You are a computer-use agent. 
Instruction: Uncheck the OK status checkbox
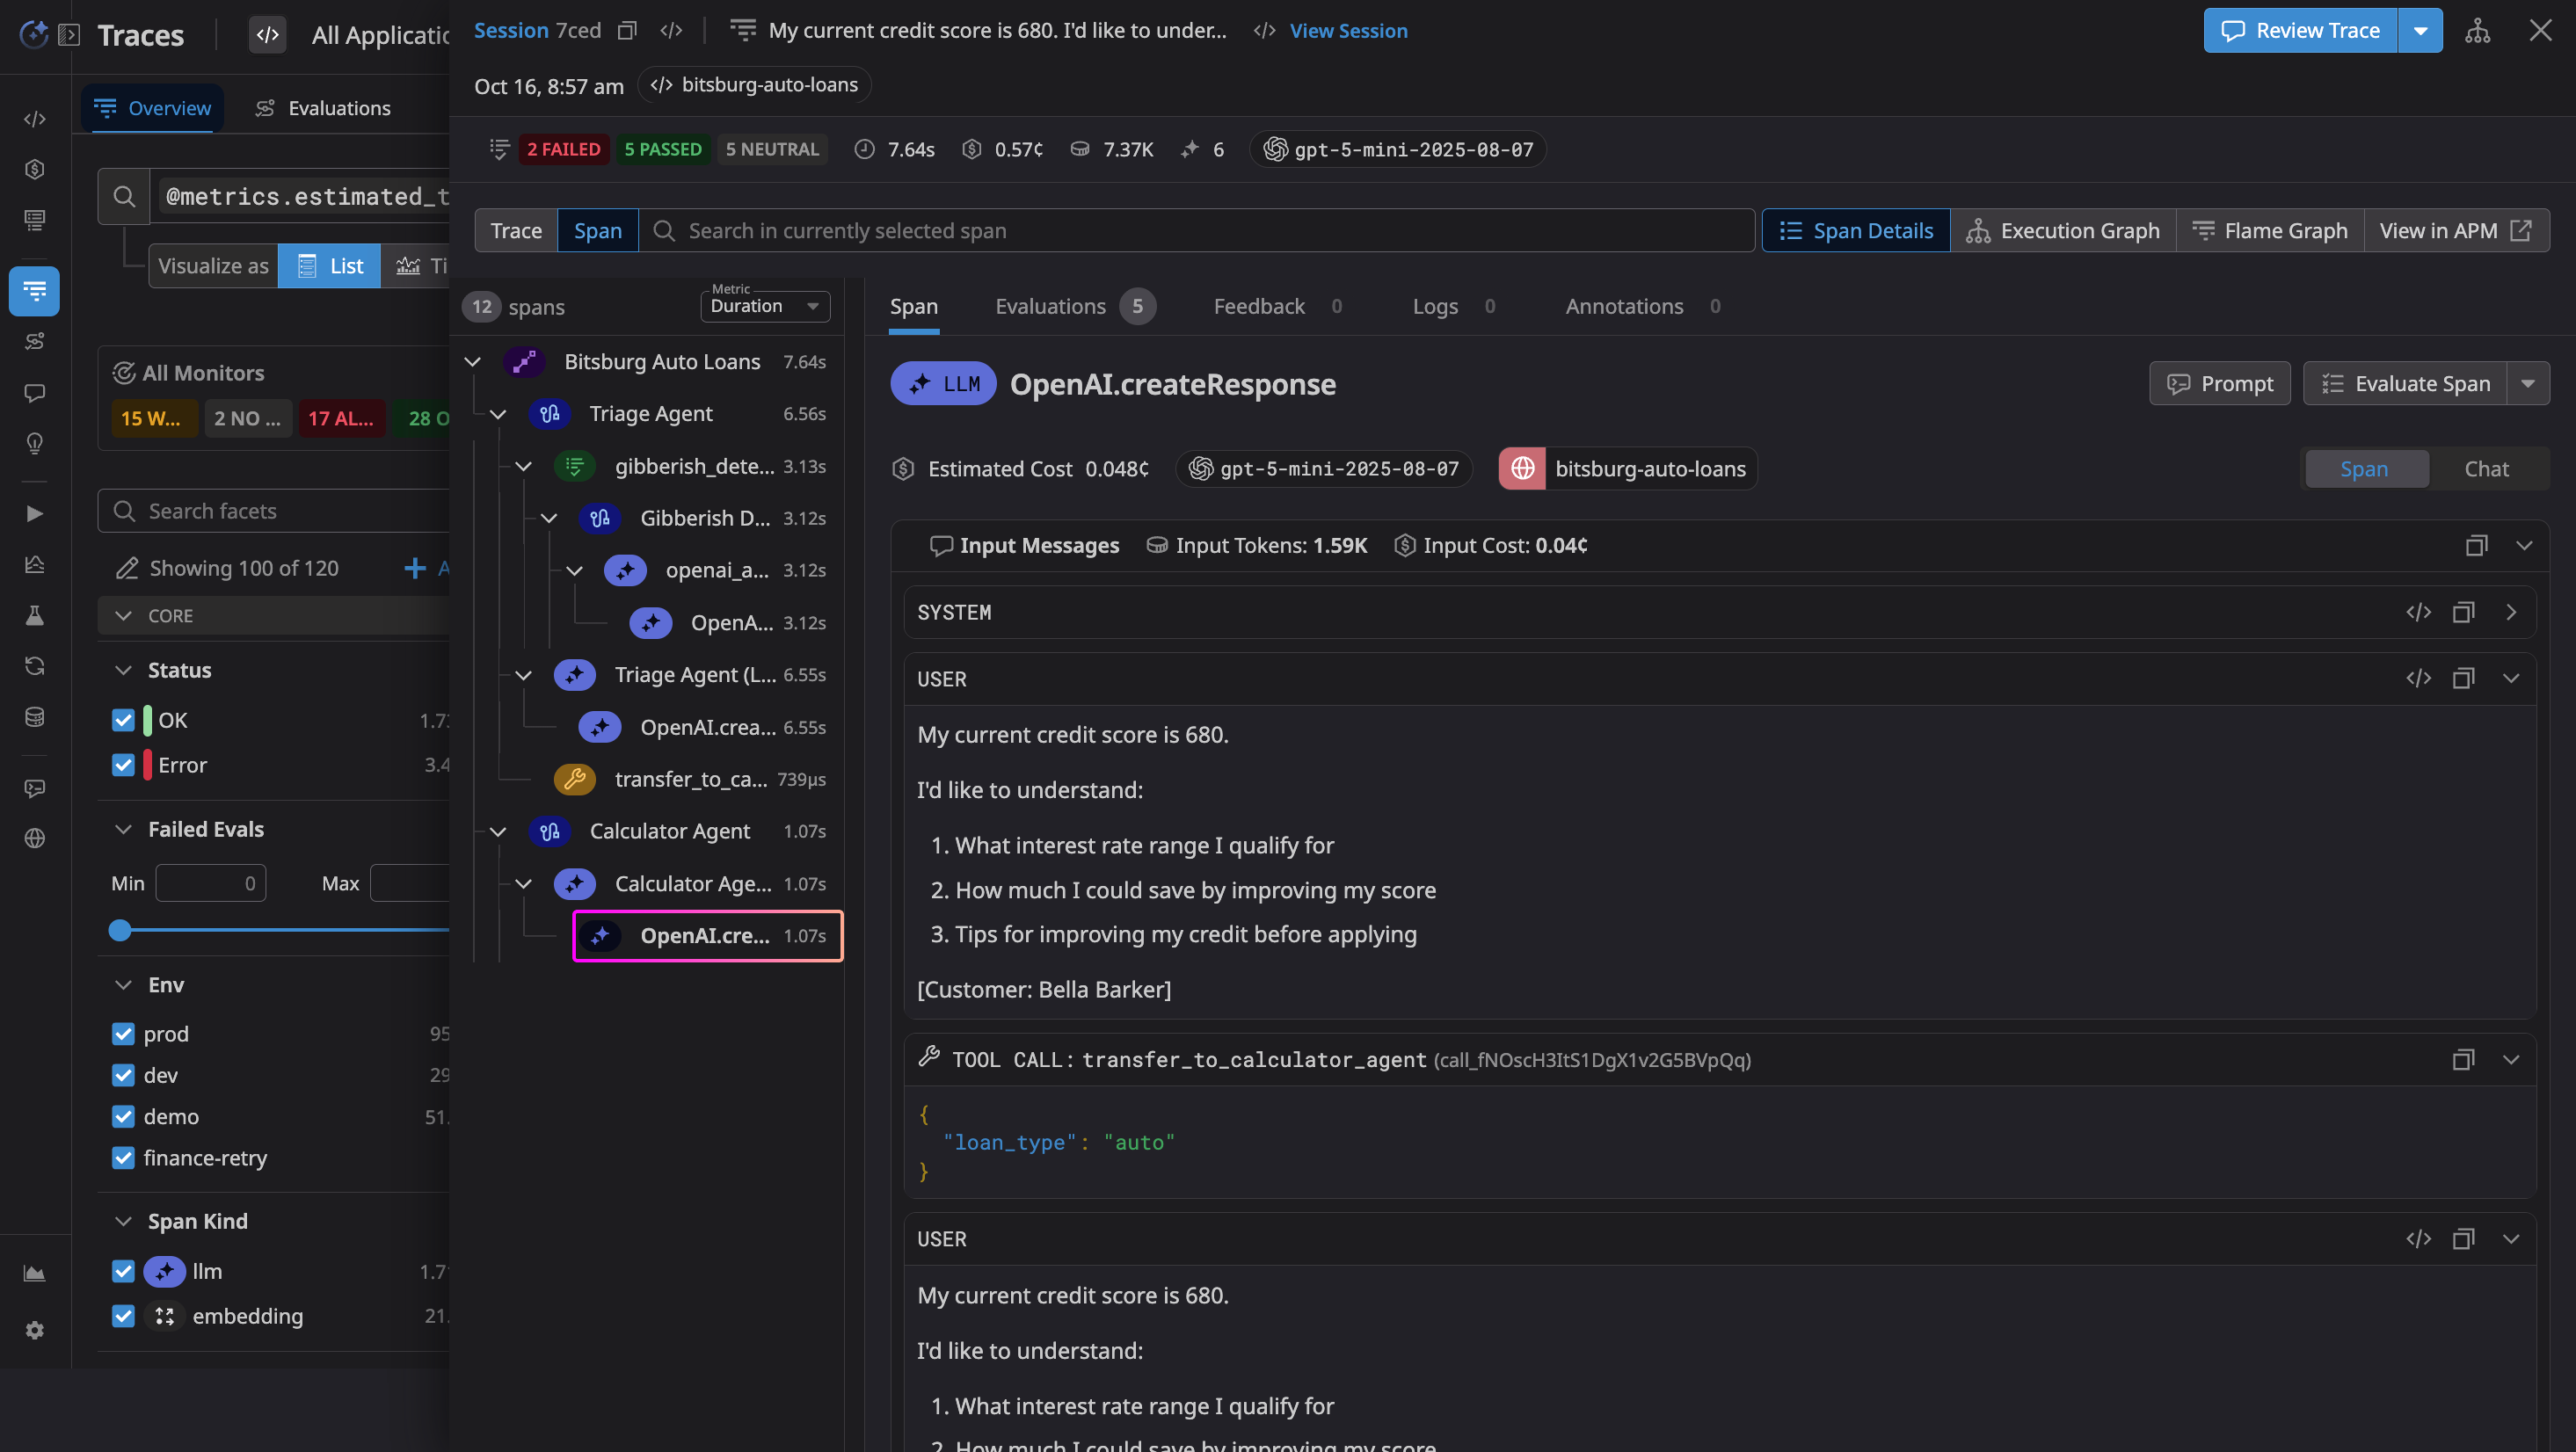(x=123, y=720)
